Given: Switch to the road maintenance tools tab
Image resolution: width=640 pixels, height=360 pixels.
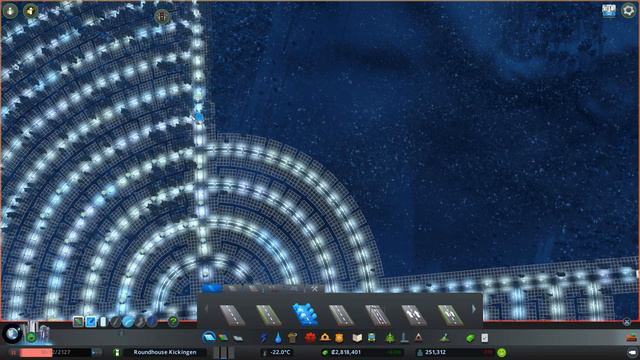Looking at the screenshot, I should pos(314,289).
